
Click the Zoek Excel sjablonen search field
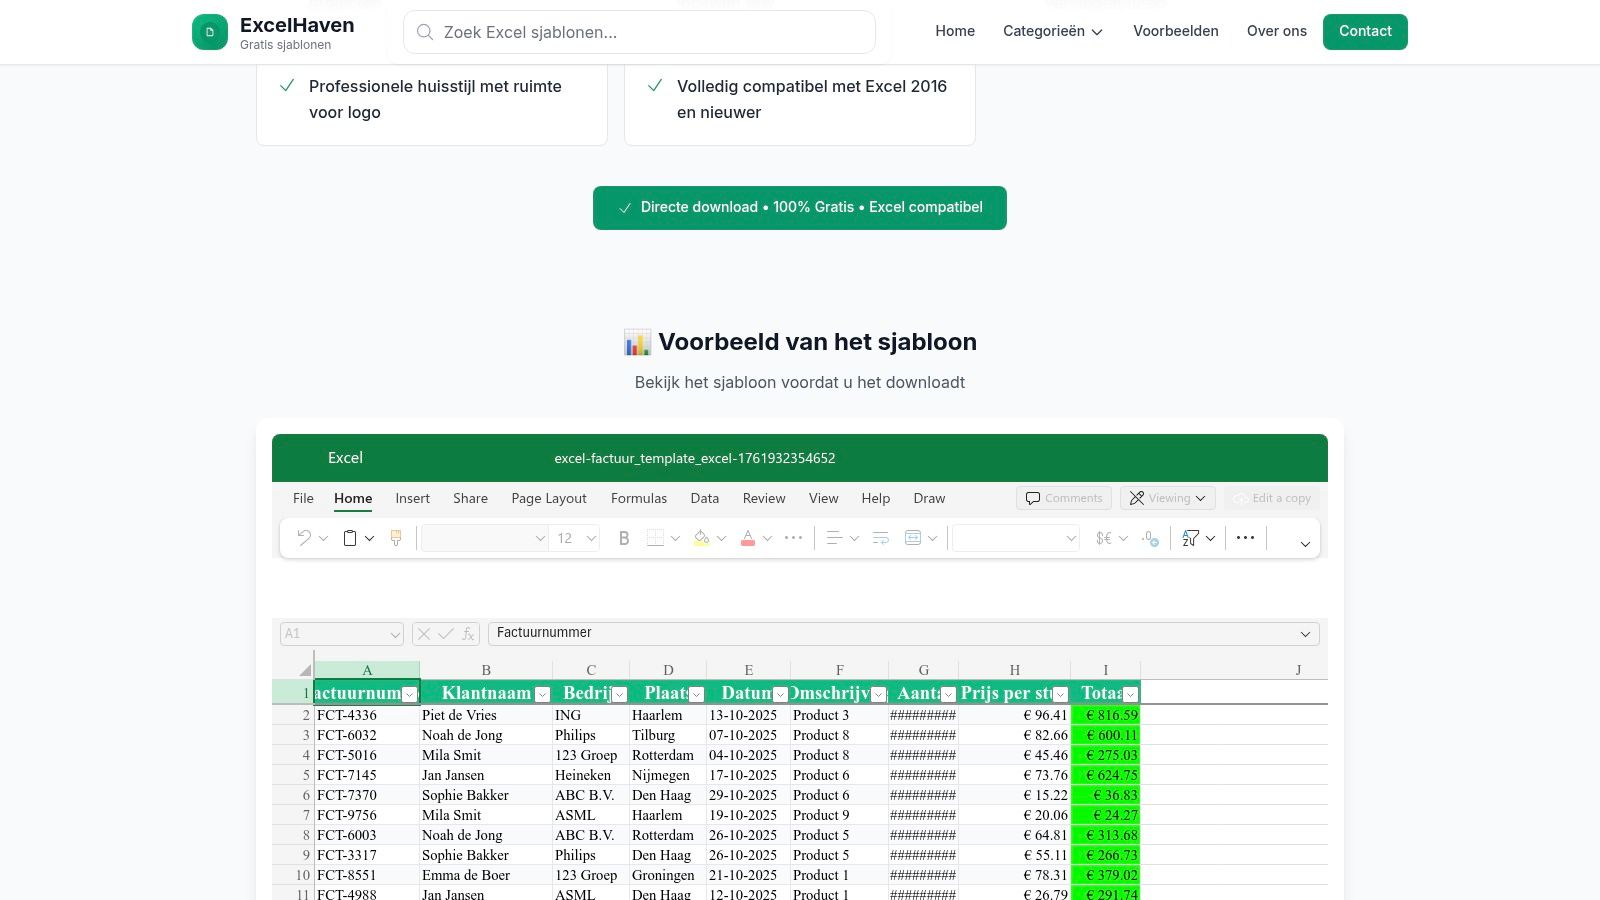(639, 32)
